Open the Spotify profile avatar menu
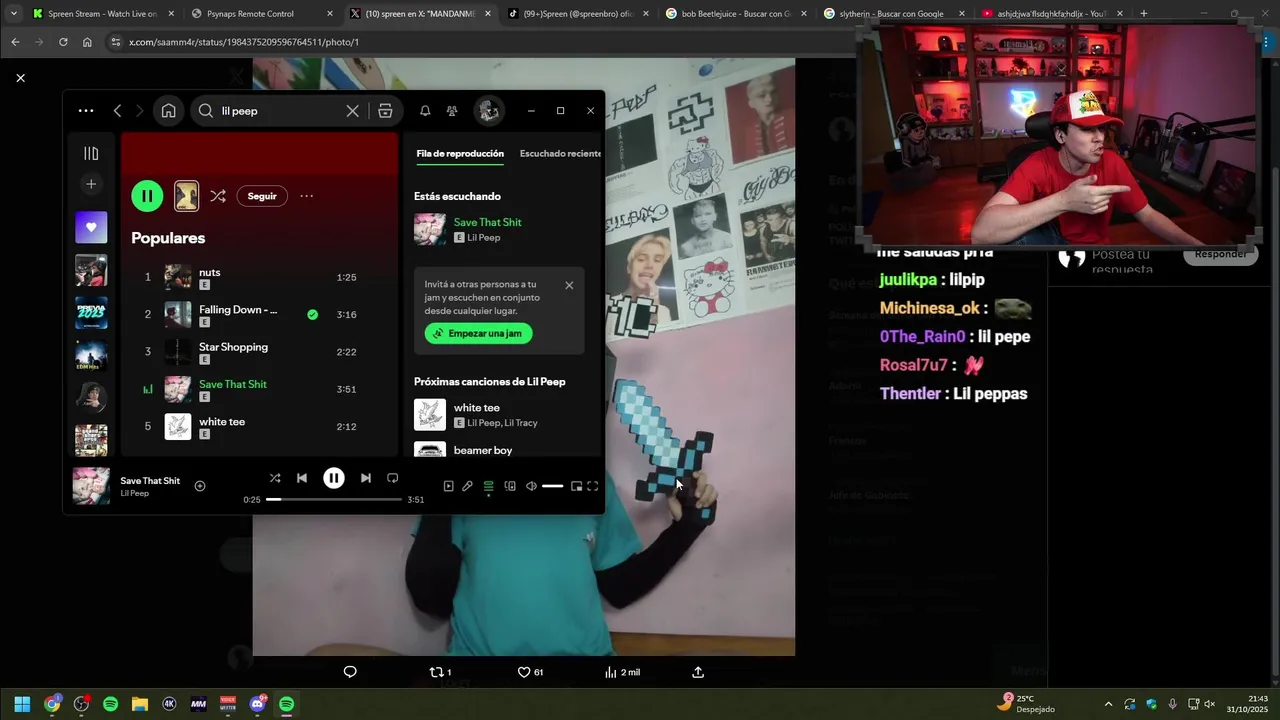 tap(489, 111)
